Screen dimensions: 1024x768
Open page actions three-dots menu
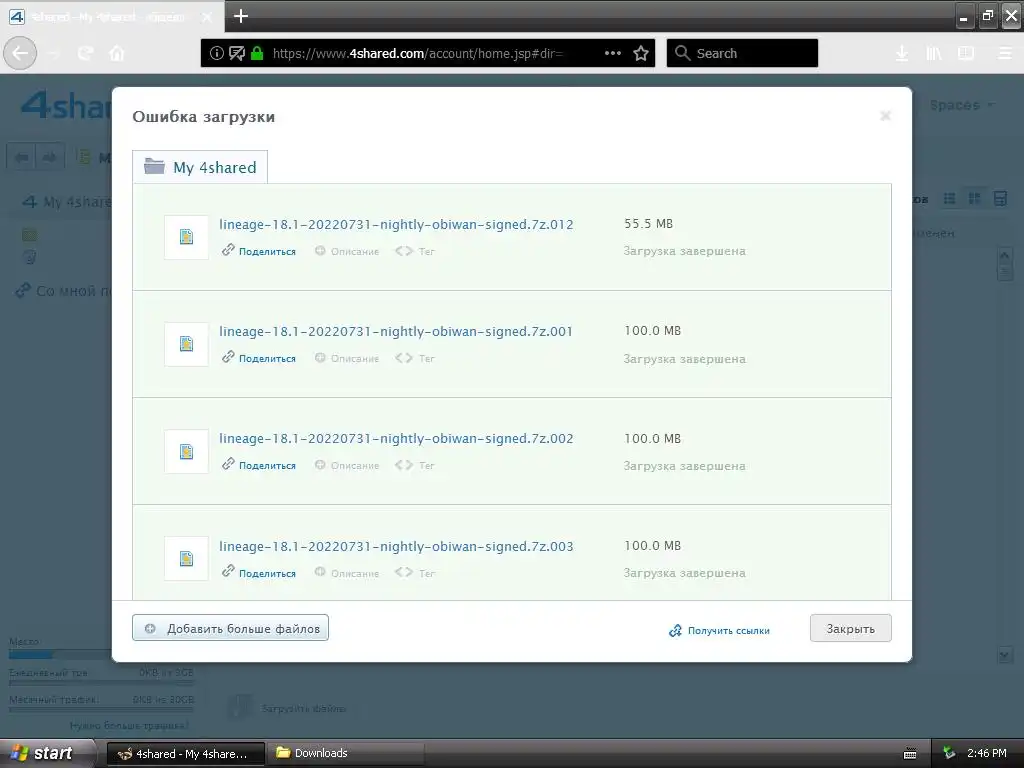pos(613,53)
